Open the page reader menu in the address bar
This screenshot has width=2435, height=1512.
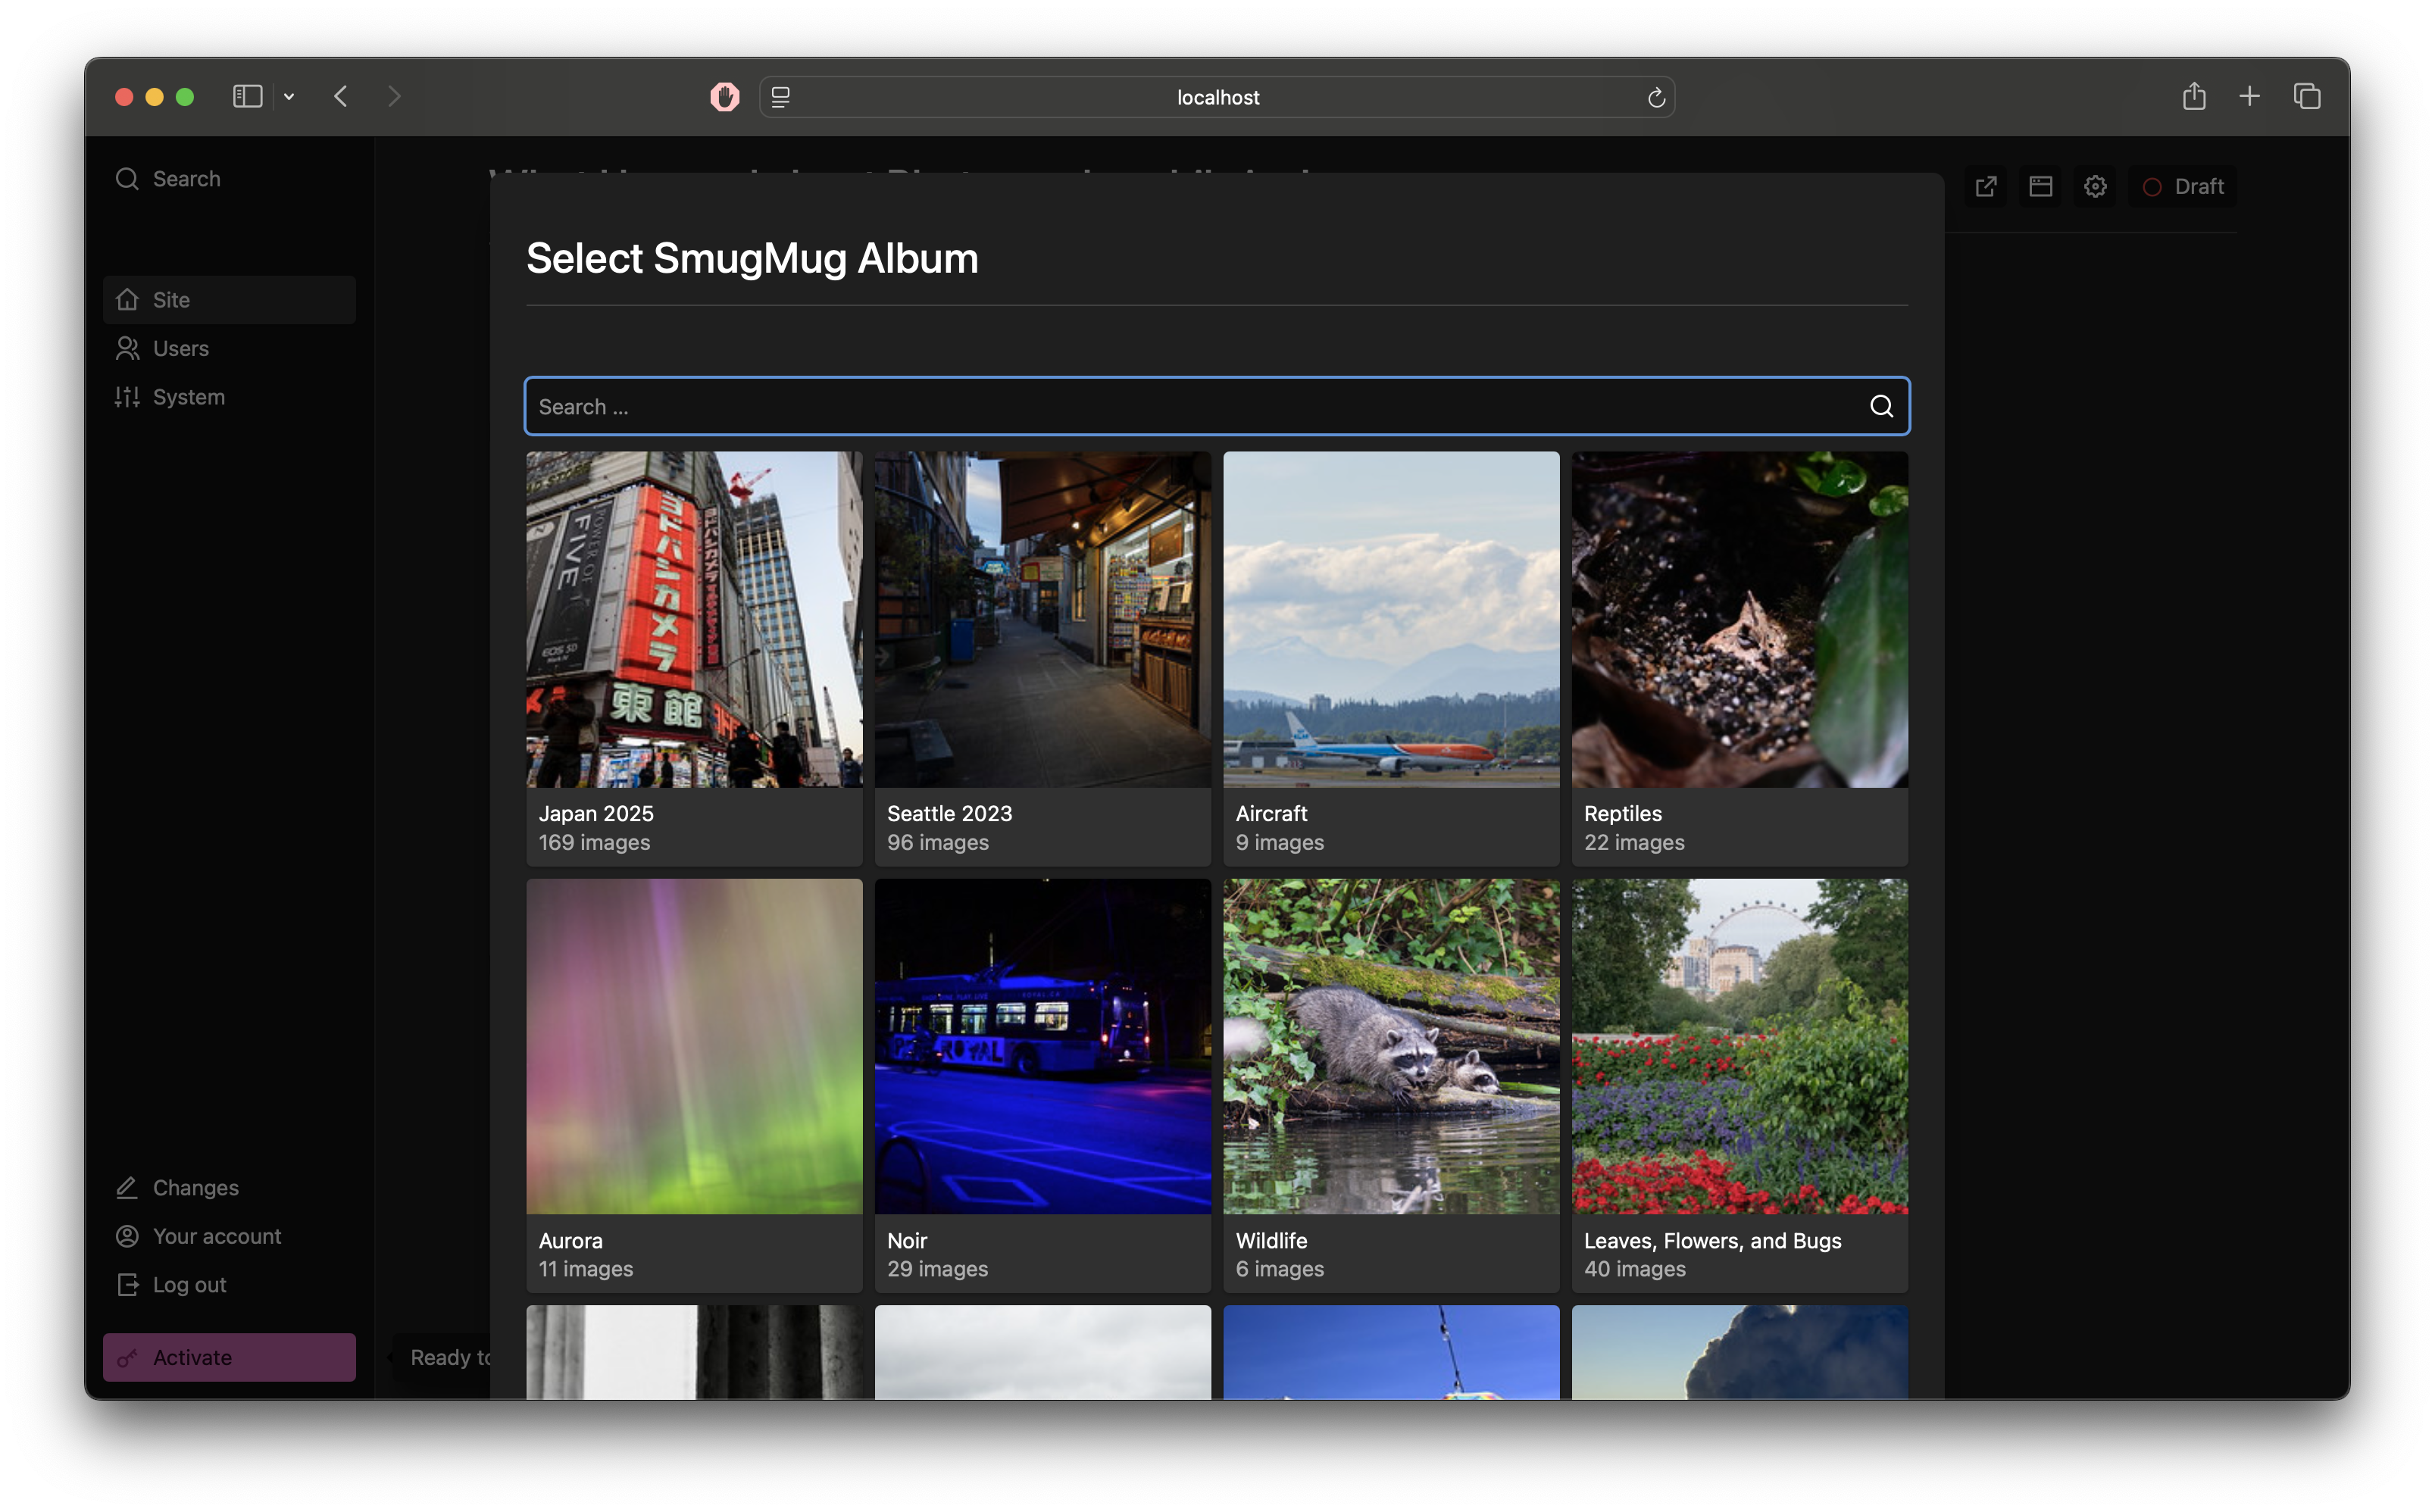(781, 97)
